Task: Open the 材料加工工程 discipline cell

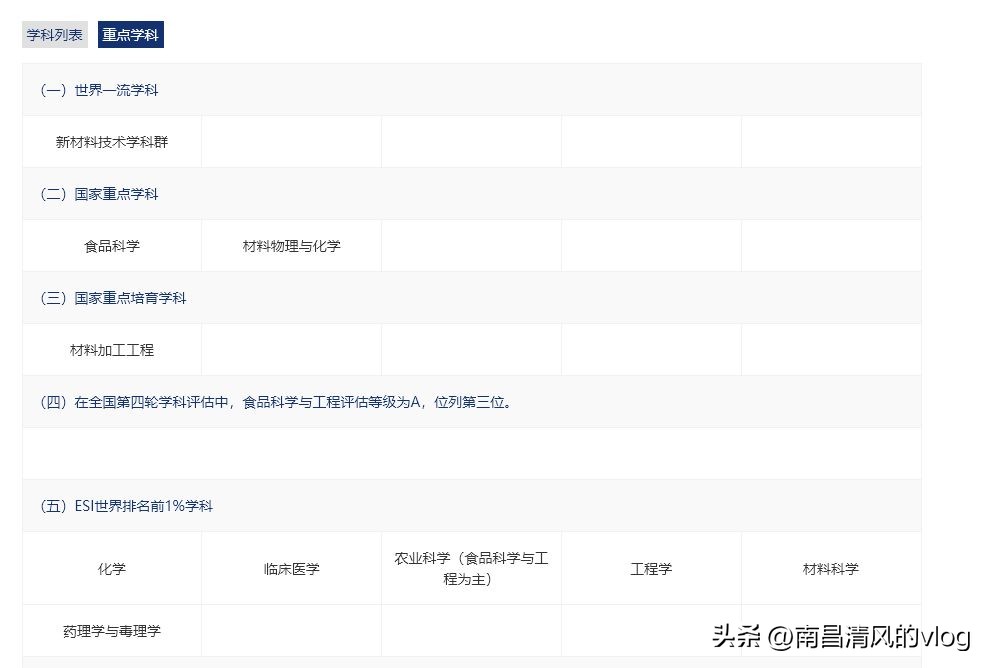Action: click(112, 349)
